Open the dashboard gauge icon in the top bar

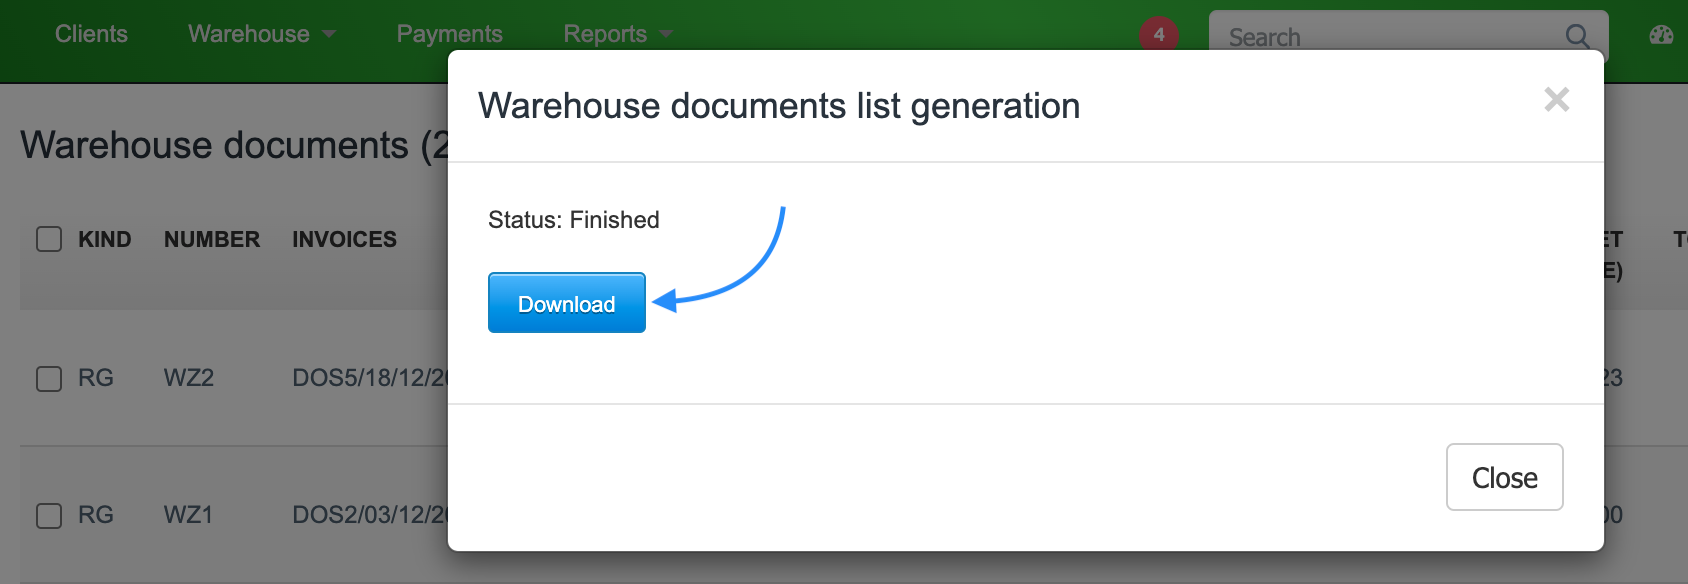tap(1661, 35)
